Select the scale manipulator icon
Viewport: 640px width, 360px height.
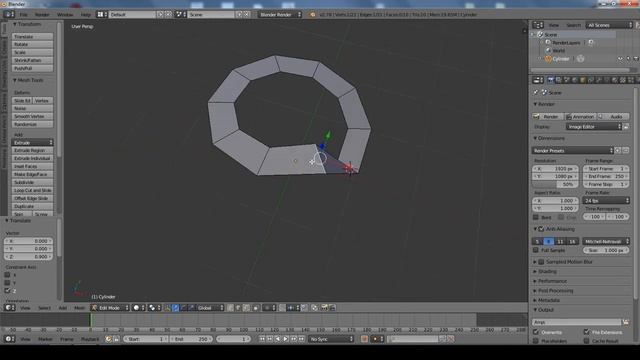tap(191, 308)
